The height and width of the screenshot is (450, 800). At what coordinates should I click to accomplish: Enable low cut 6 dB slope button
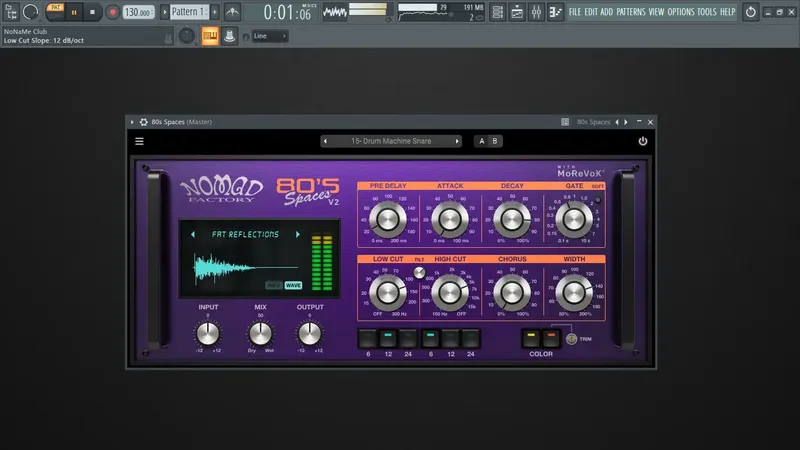[368, 338]
